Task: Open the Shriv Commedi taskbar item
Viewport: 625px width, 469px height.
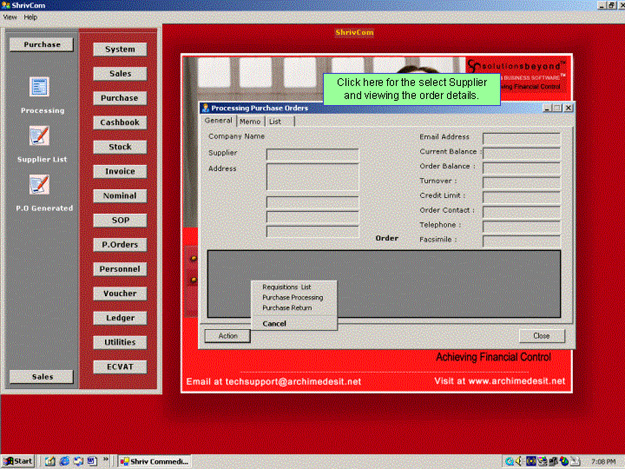Action: pyautogui.click(x=153, y=461)
